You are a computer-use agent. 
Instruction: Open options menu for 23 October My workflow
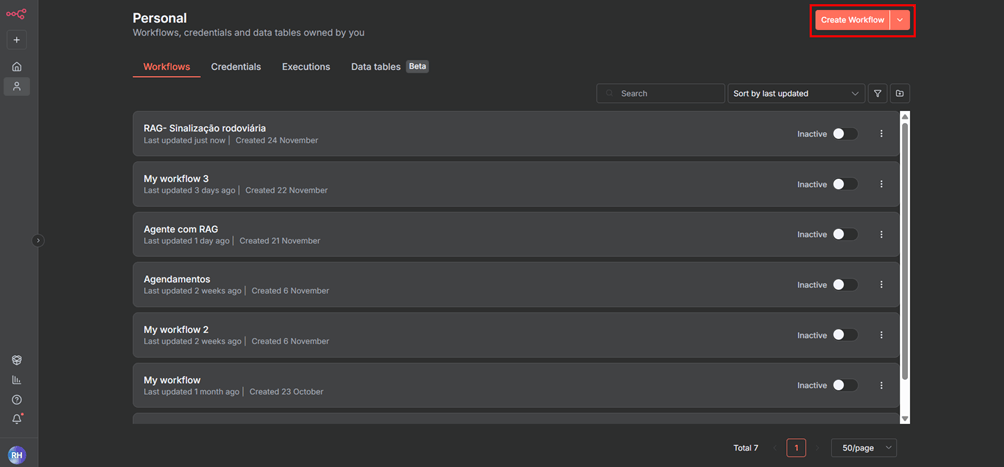(x=881, y=385)
